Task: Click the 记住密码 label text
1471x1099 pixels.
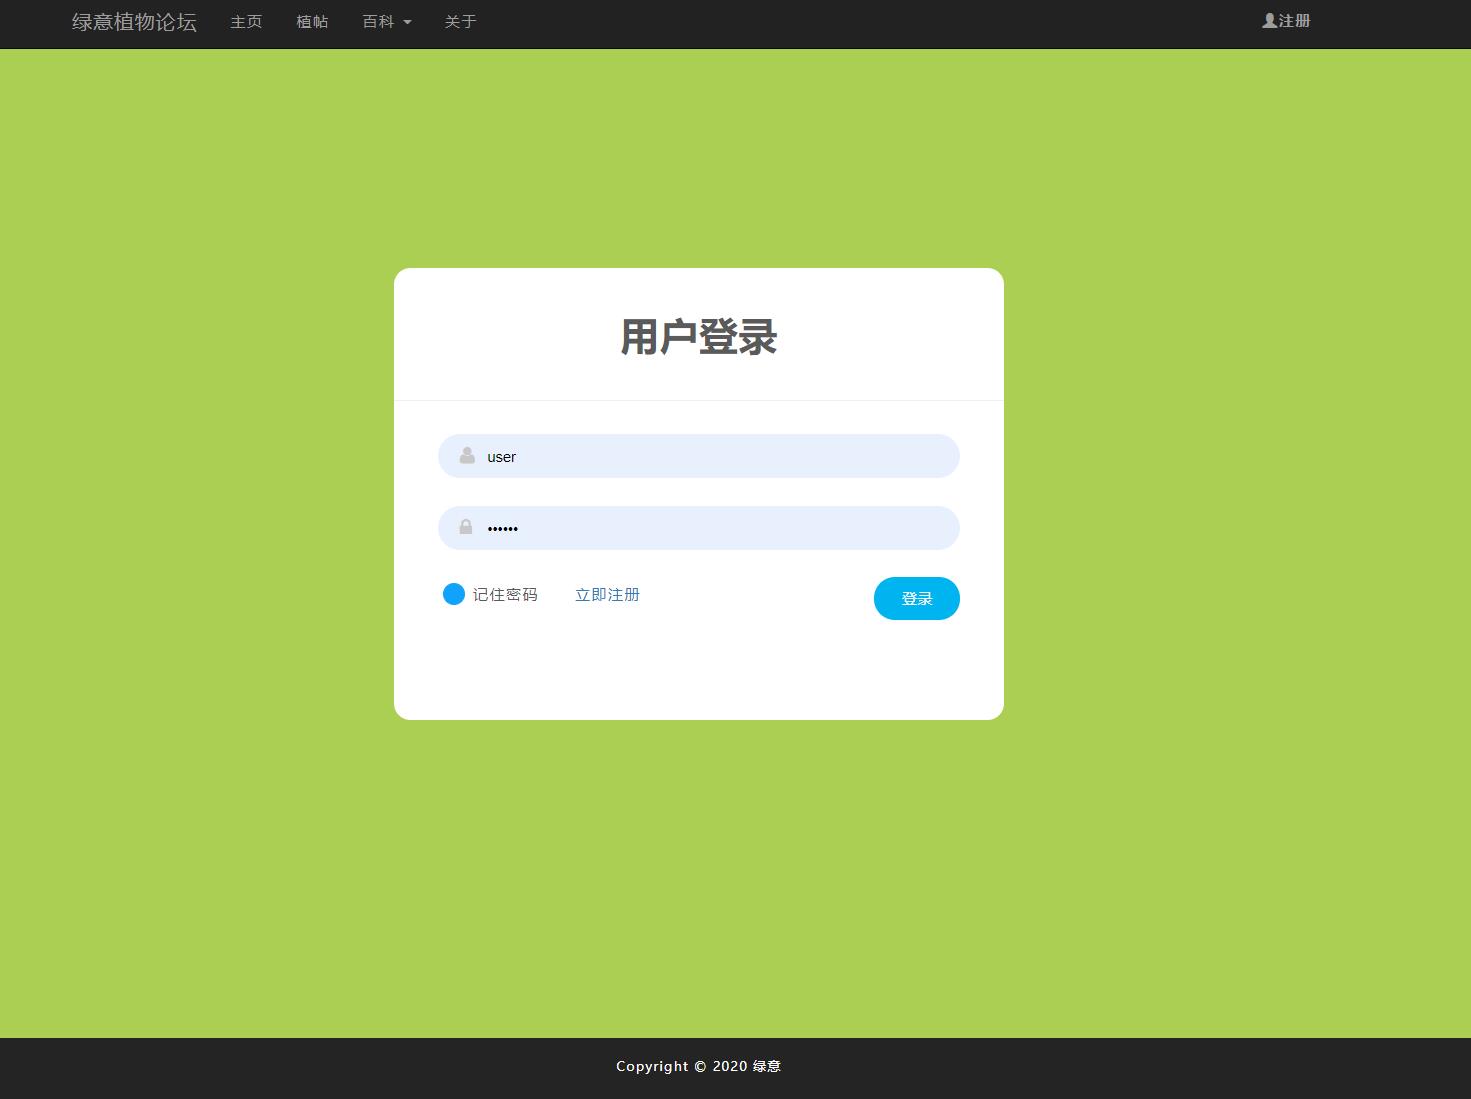Action: pos(505,594)
